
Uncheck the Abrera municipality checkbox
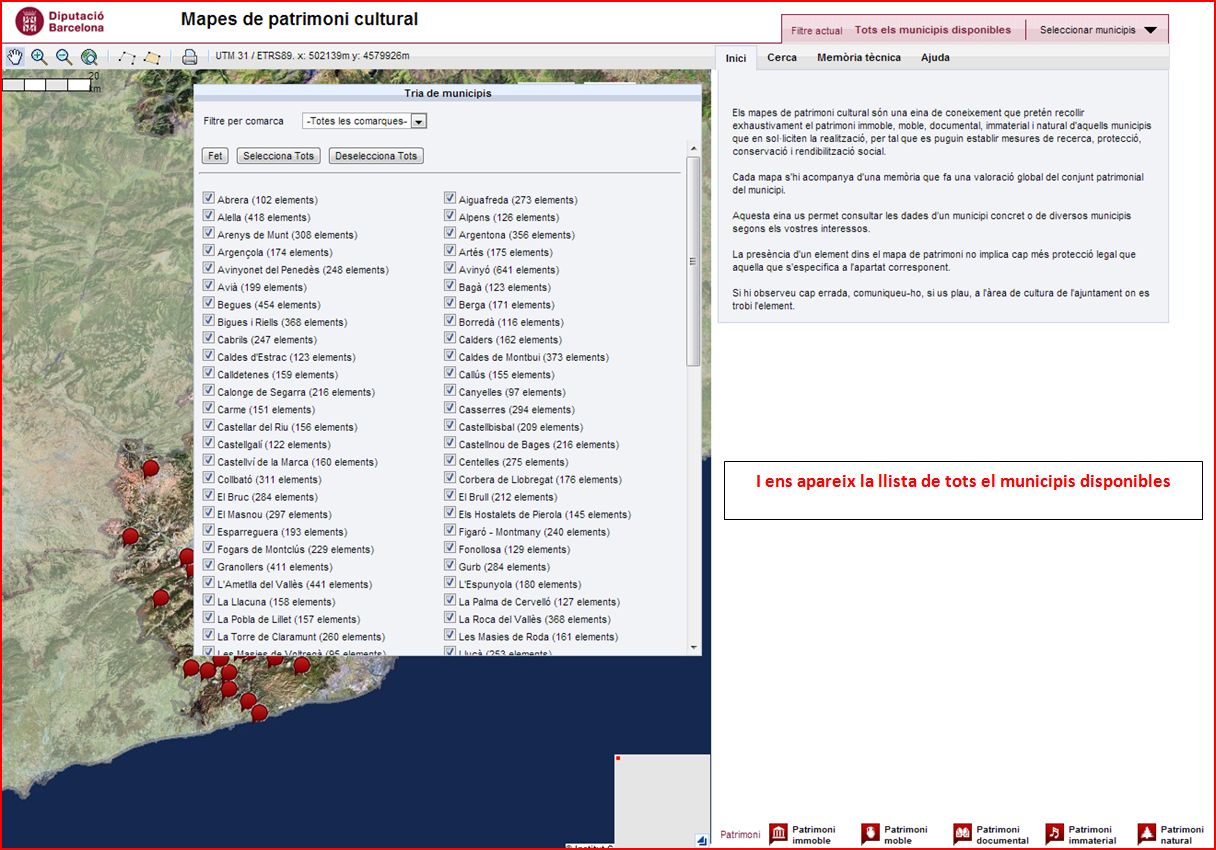pos(209,199)
